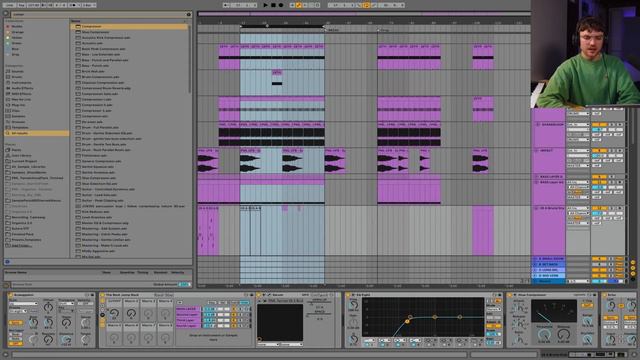Image resolution: width=640 pixels, height=360 pixels.
Task: Click the Random column in Groove Pool
Action: click(x=160, y=273)
